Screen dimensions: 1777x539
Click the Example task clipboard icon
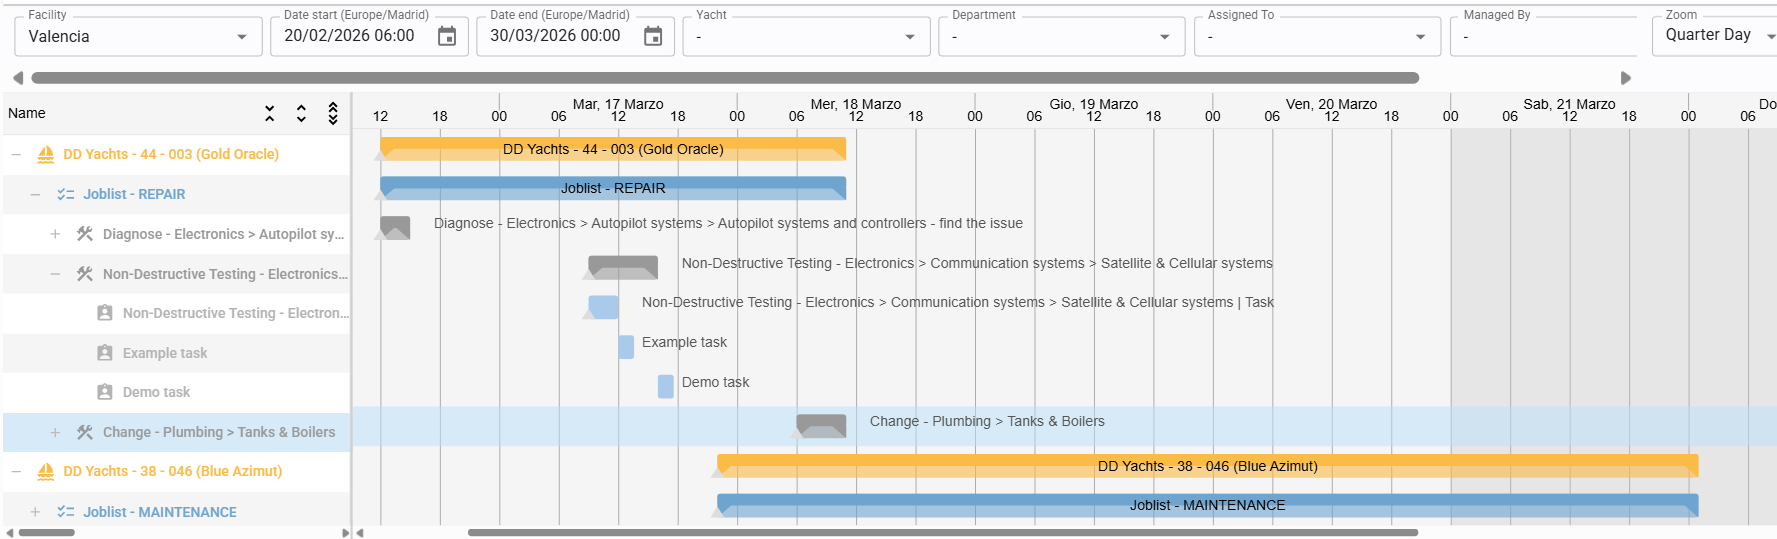click(x=105, y=353)
